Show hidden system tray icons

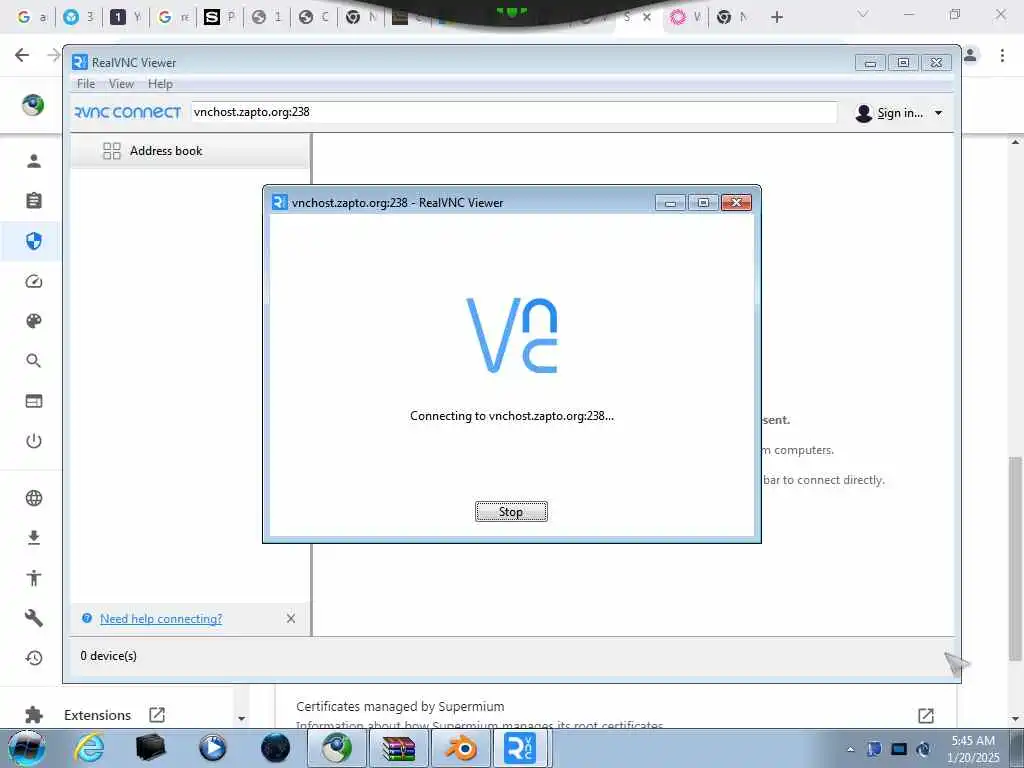click(x=850, y=749)
